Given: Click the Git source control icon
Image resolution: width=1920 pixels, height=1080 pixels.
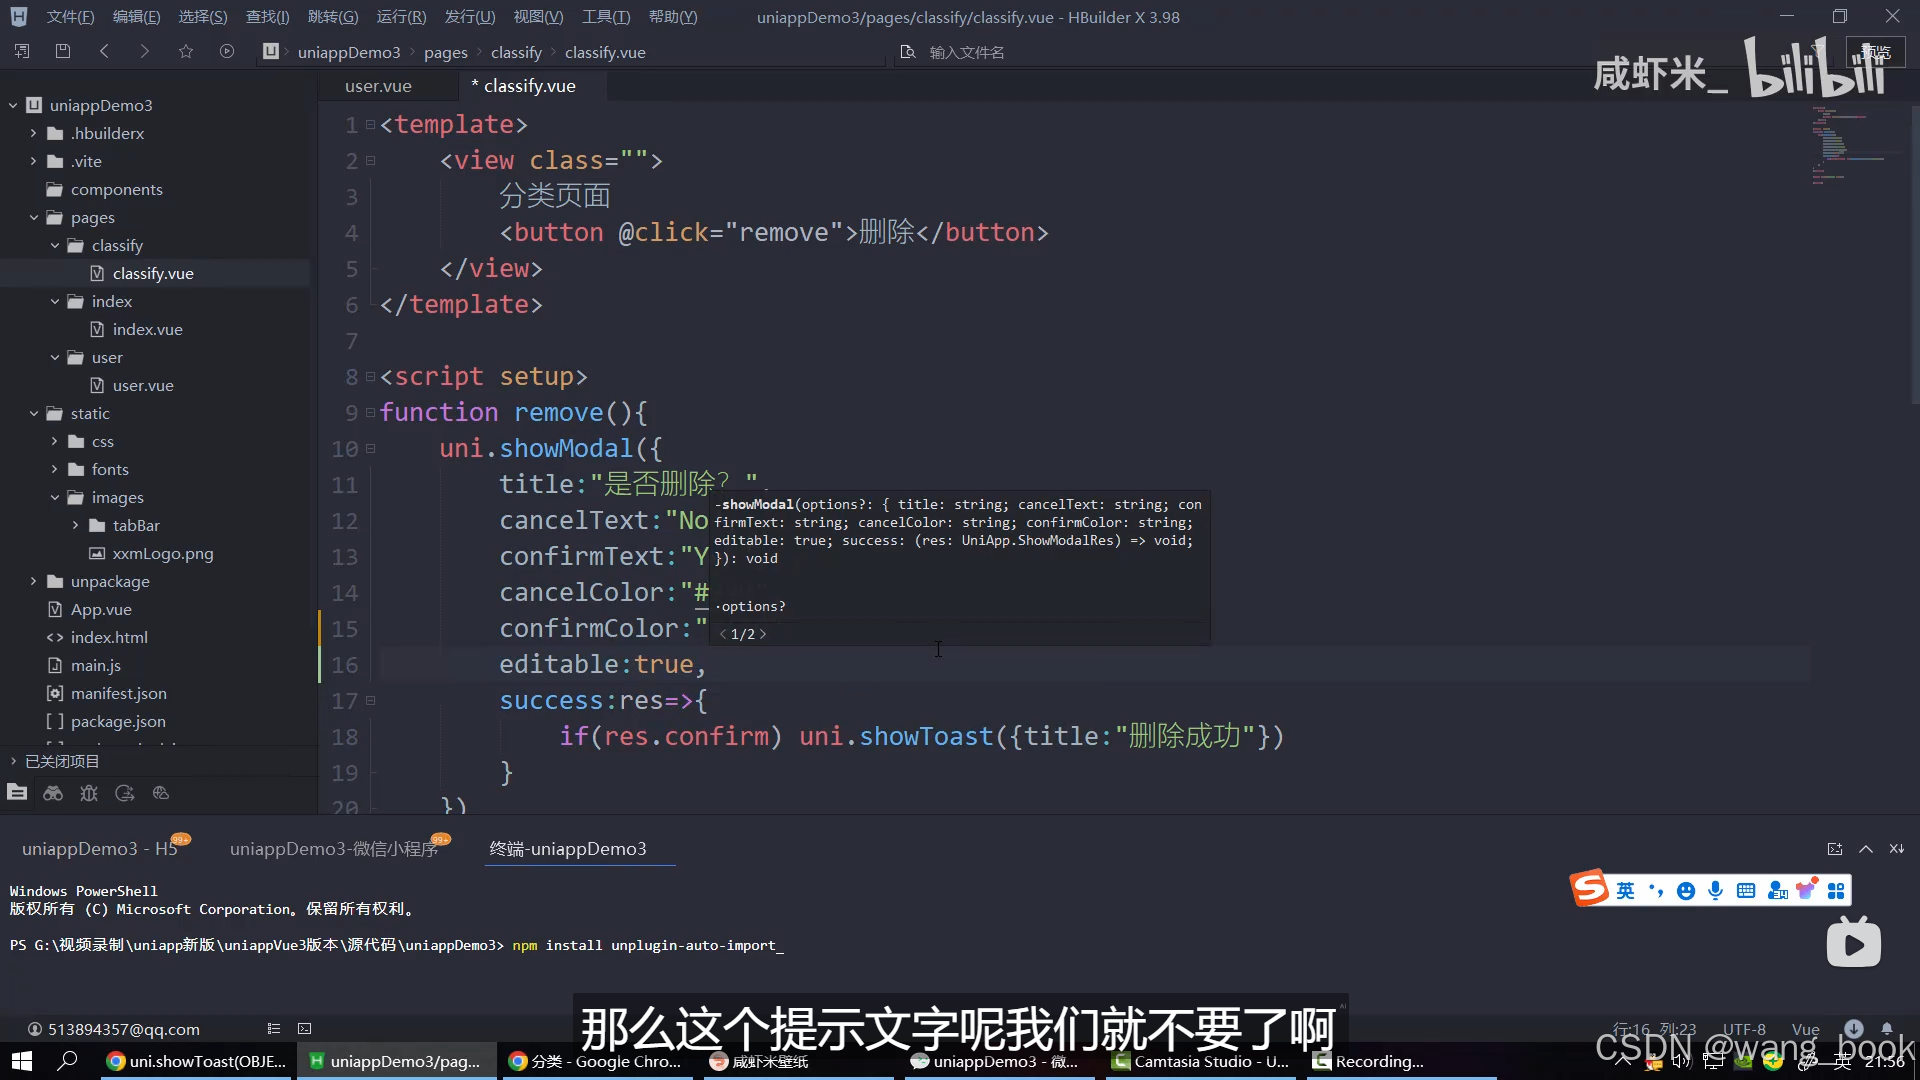Looking at the screenshot, I should pyautogui.click(x=125, y=793).
